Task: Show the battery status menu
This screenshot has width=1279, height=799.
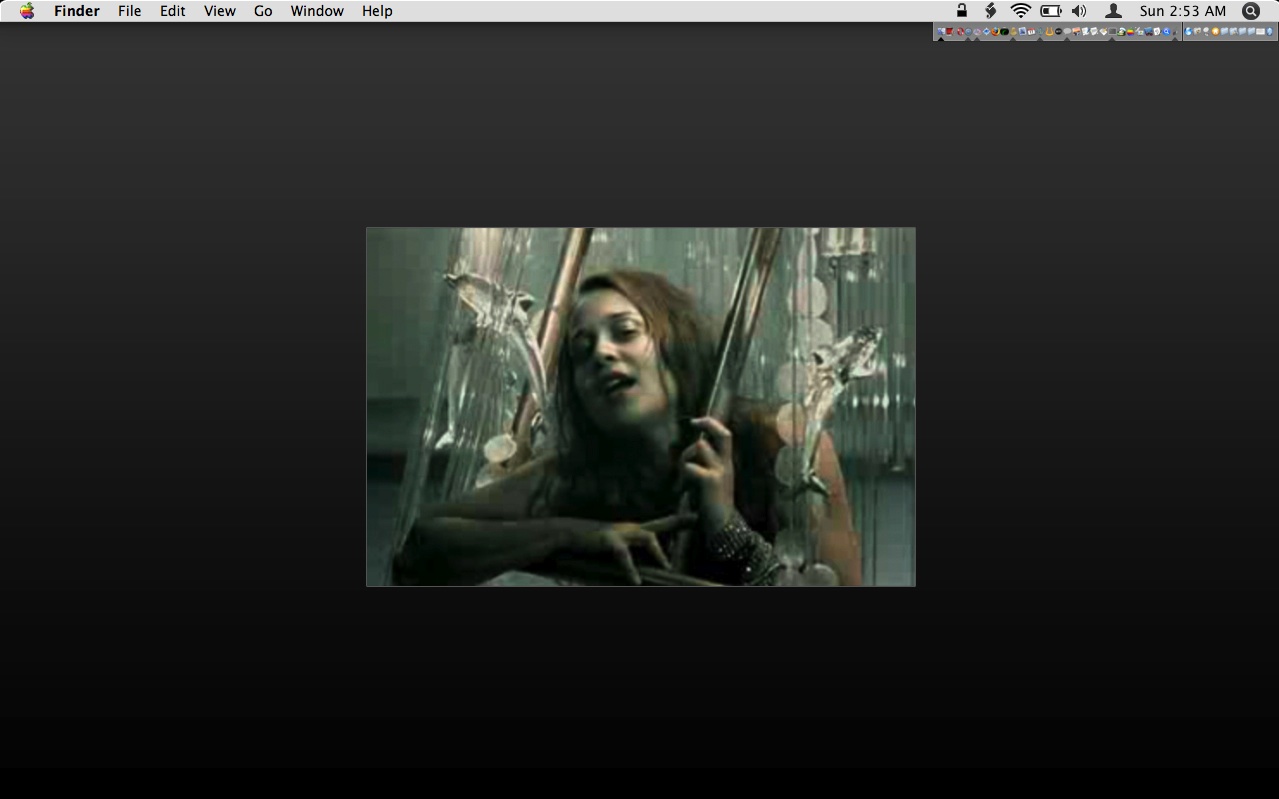Action: pyautogui.click(x=1051, y=11)
